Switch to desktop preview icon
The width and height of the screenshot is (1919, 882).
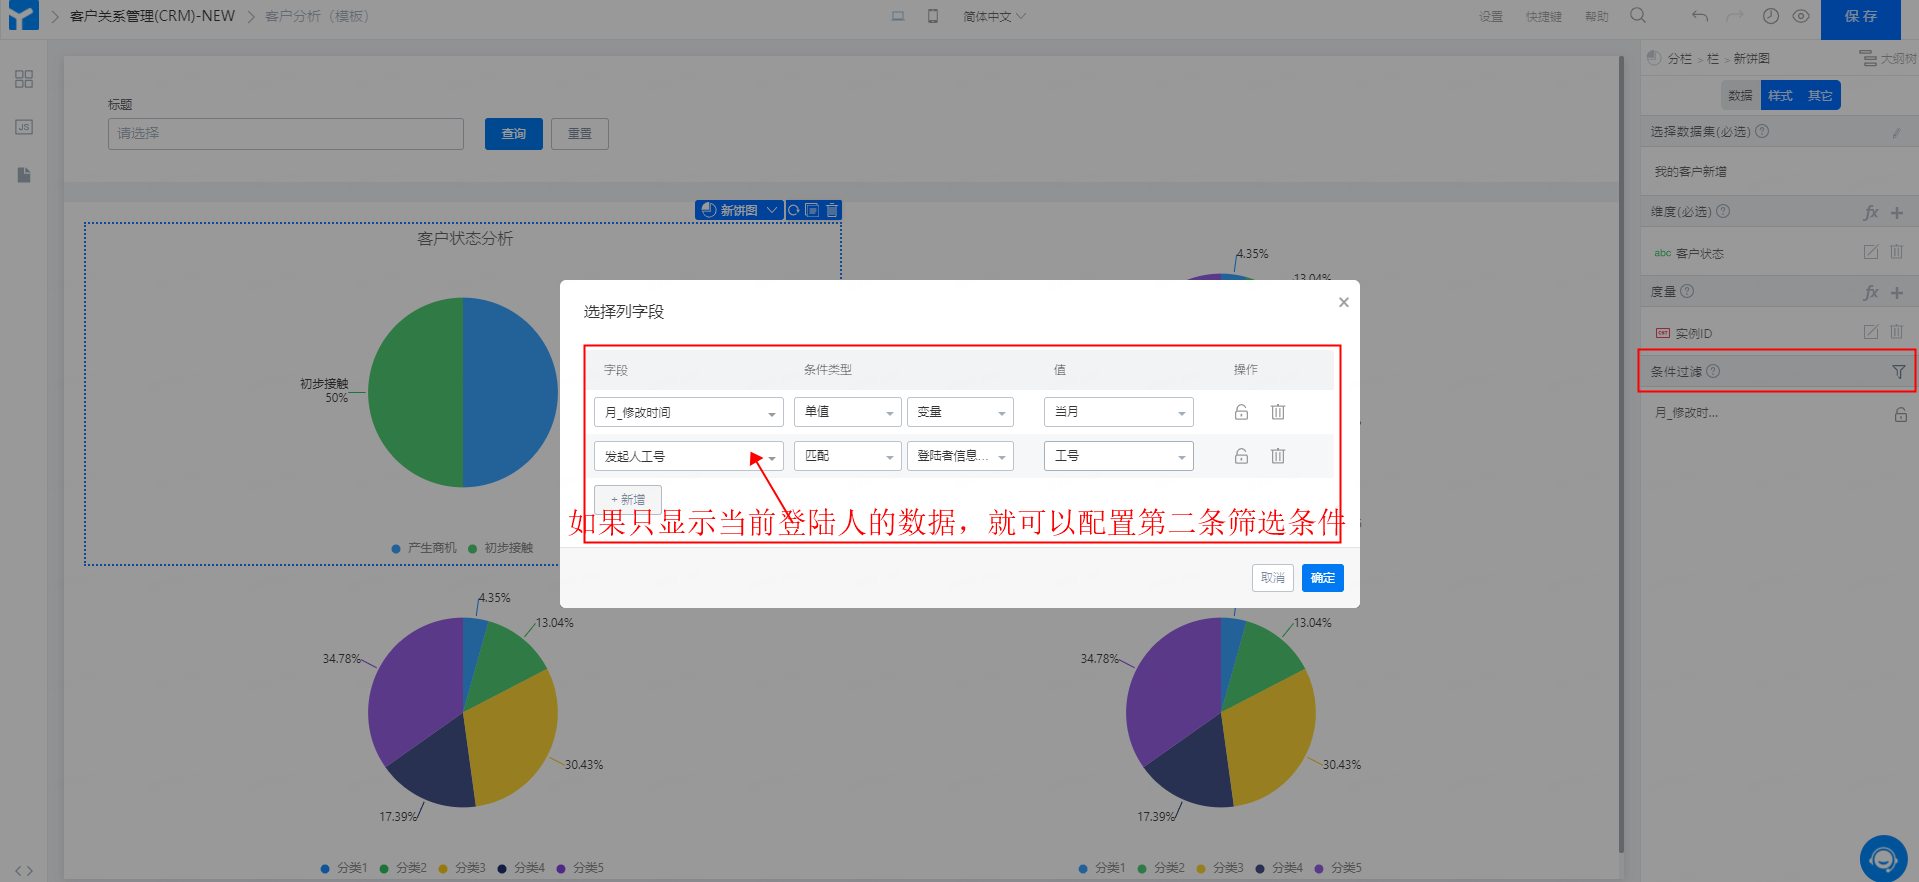tap(898, 16)
